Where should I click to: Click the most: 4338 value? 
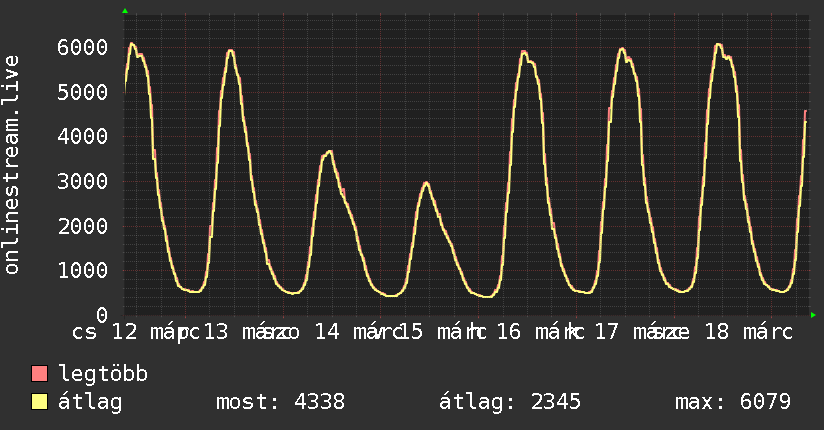coord(280,402)
